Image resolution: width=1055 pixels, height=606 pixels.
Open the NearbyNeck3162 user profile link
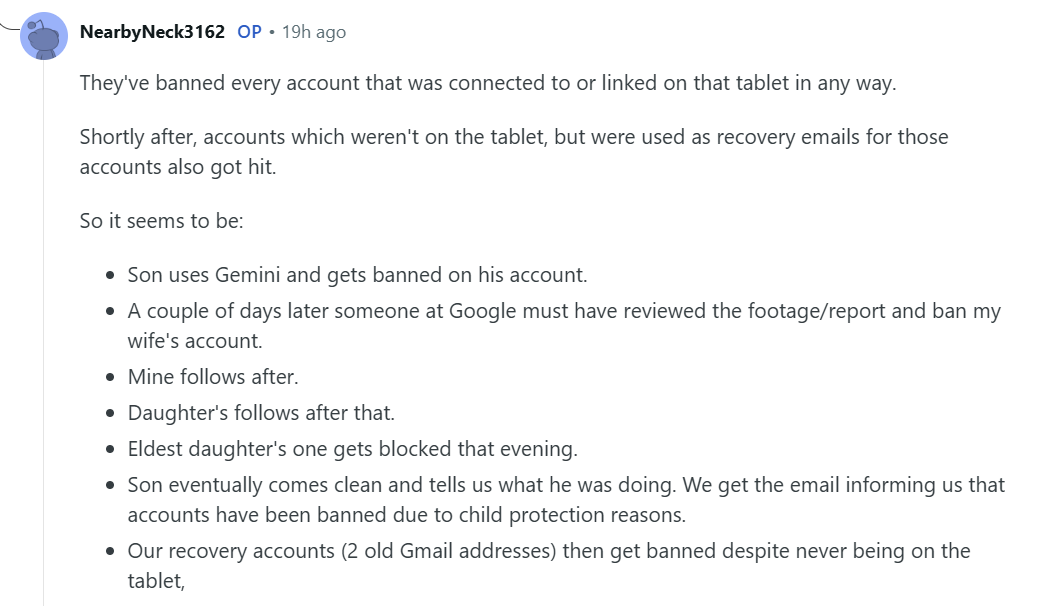(152, 32)
